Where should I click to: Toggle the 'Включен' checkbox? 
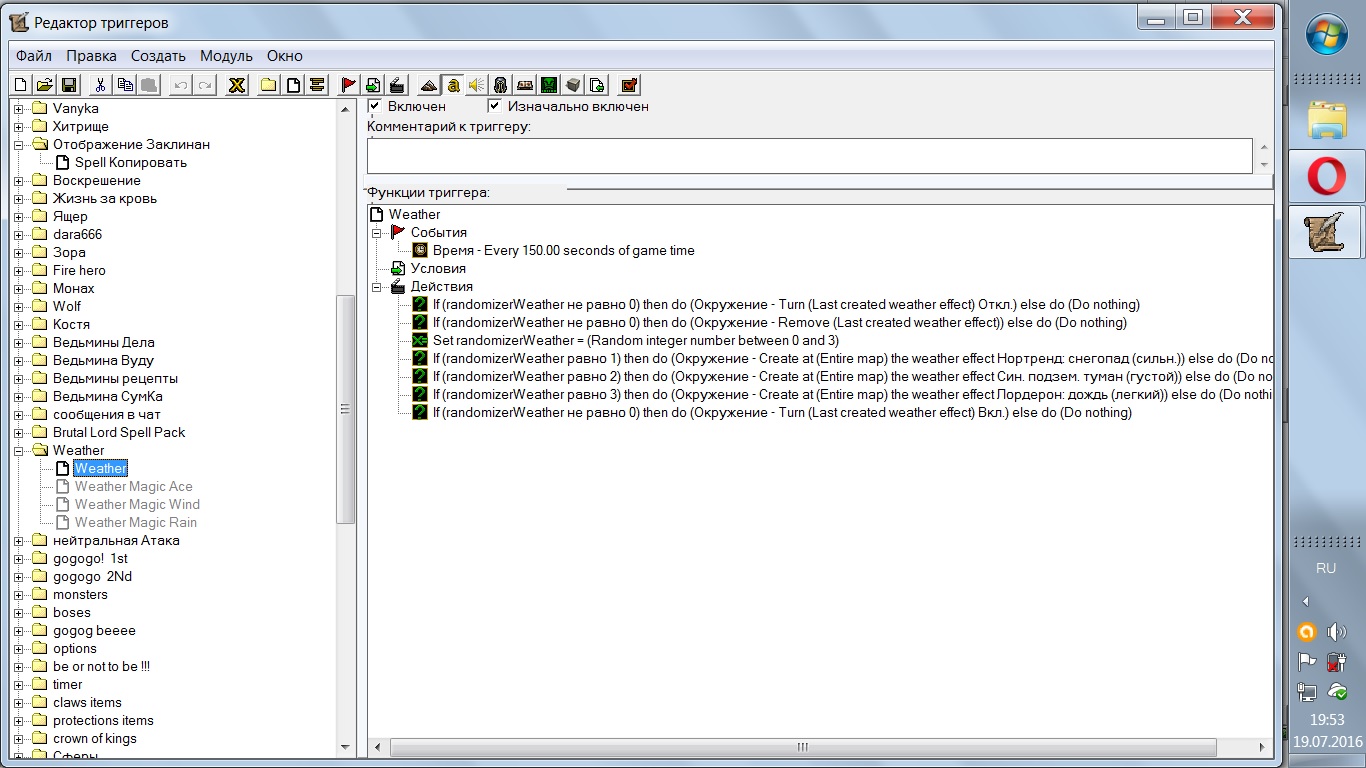(375, 106)
